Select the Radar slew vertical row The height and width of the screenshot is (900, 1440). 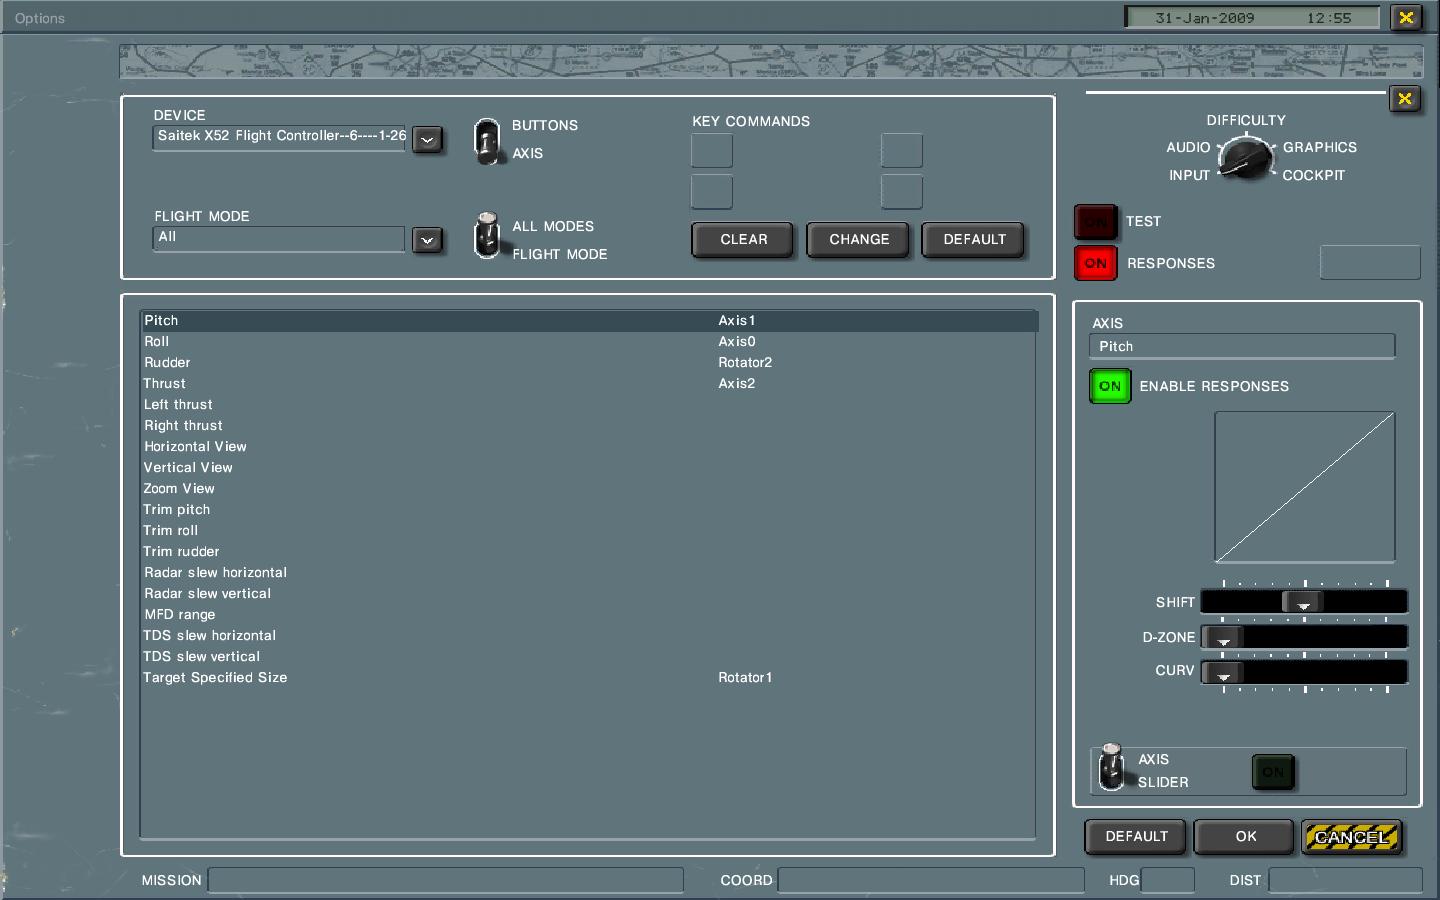589,594
